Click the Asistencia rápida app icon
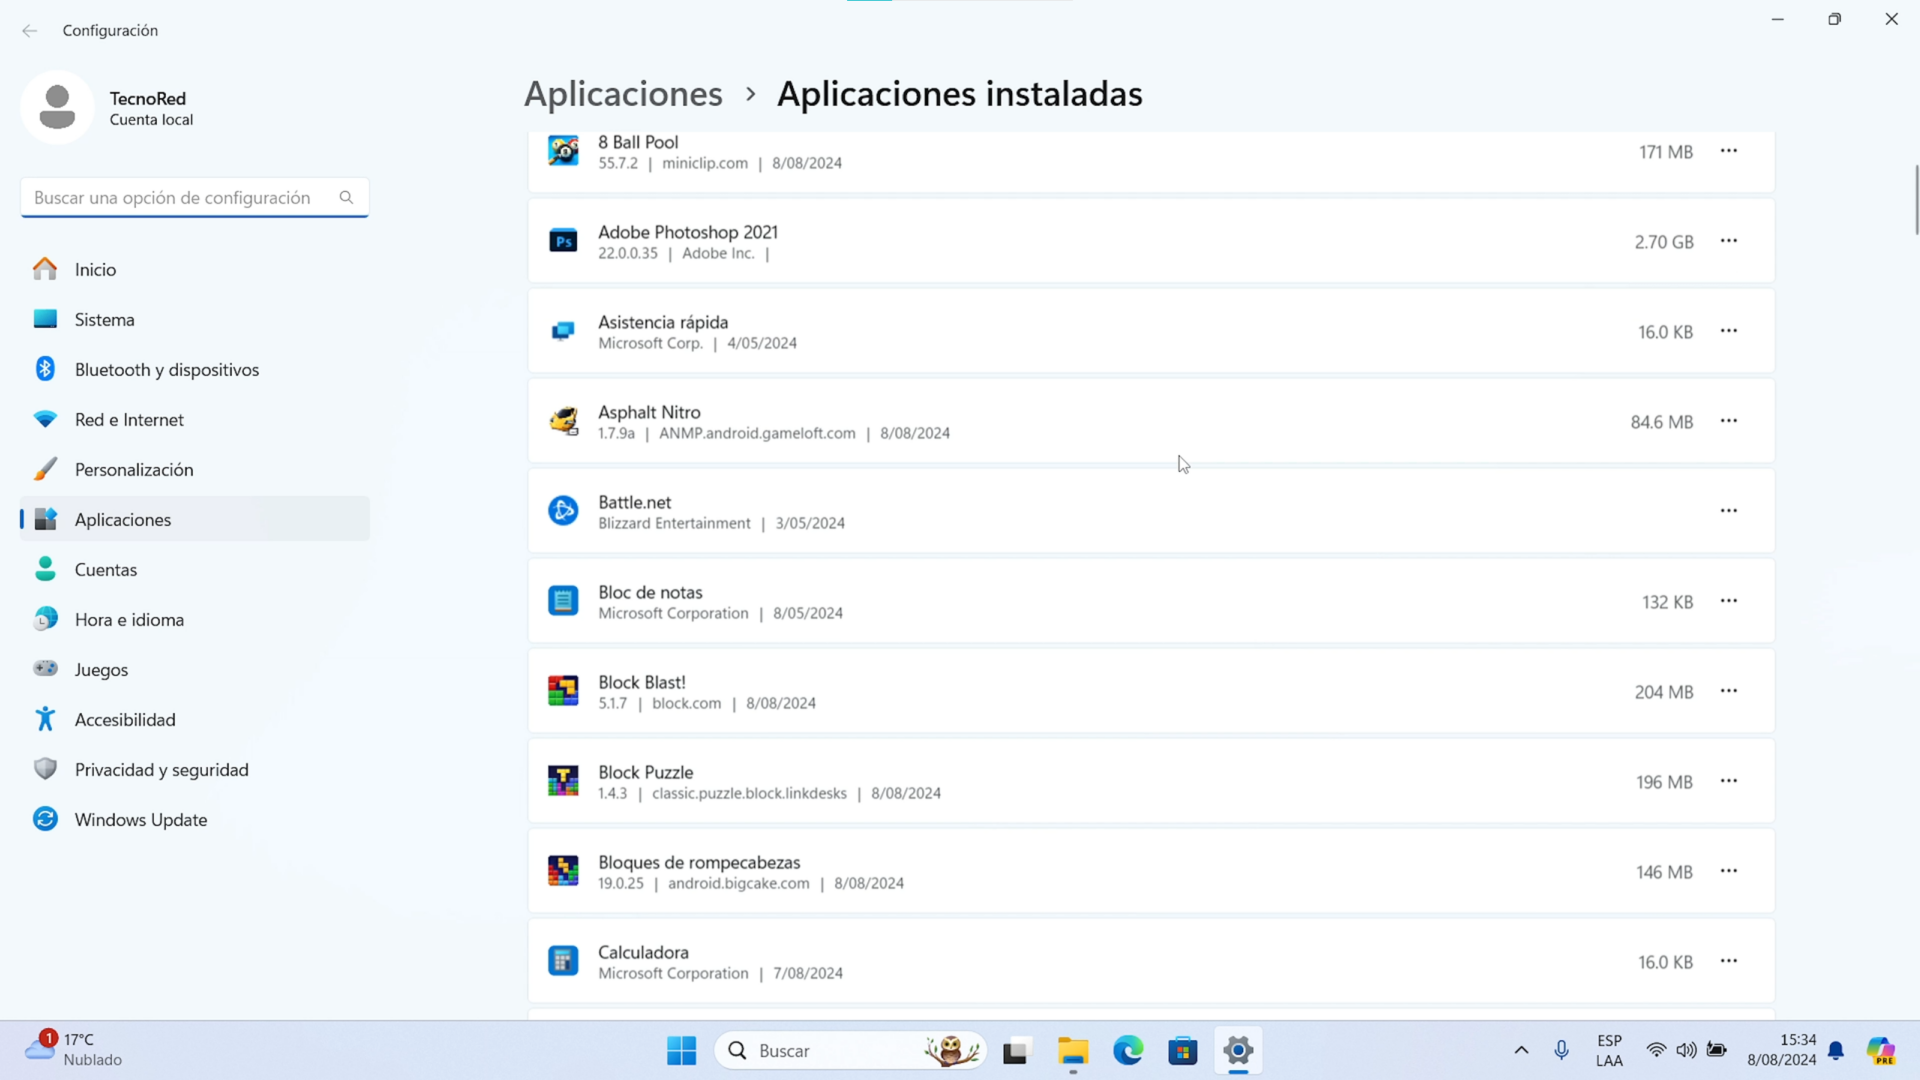 [x=563, y=331]
